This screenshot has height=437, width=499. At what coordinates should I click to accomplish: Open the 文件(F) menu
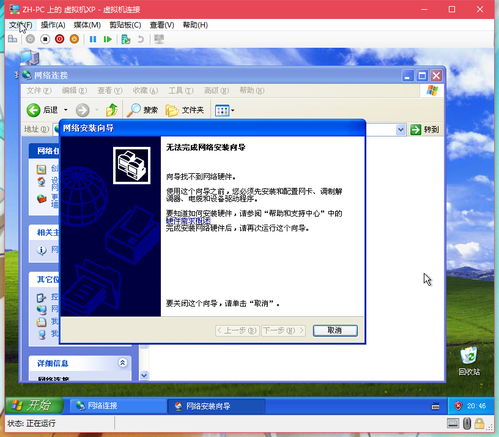20,25
